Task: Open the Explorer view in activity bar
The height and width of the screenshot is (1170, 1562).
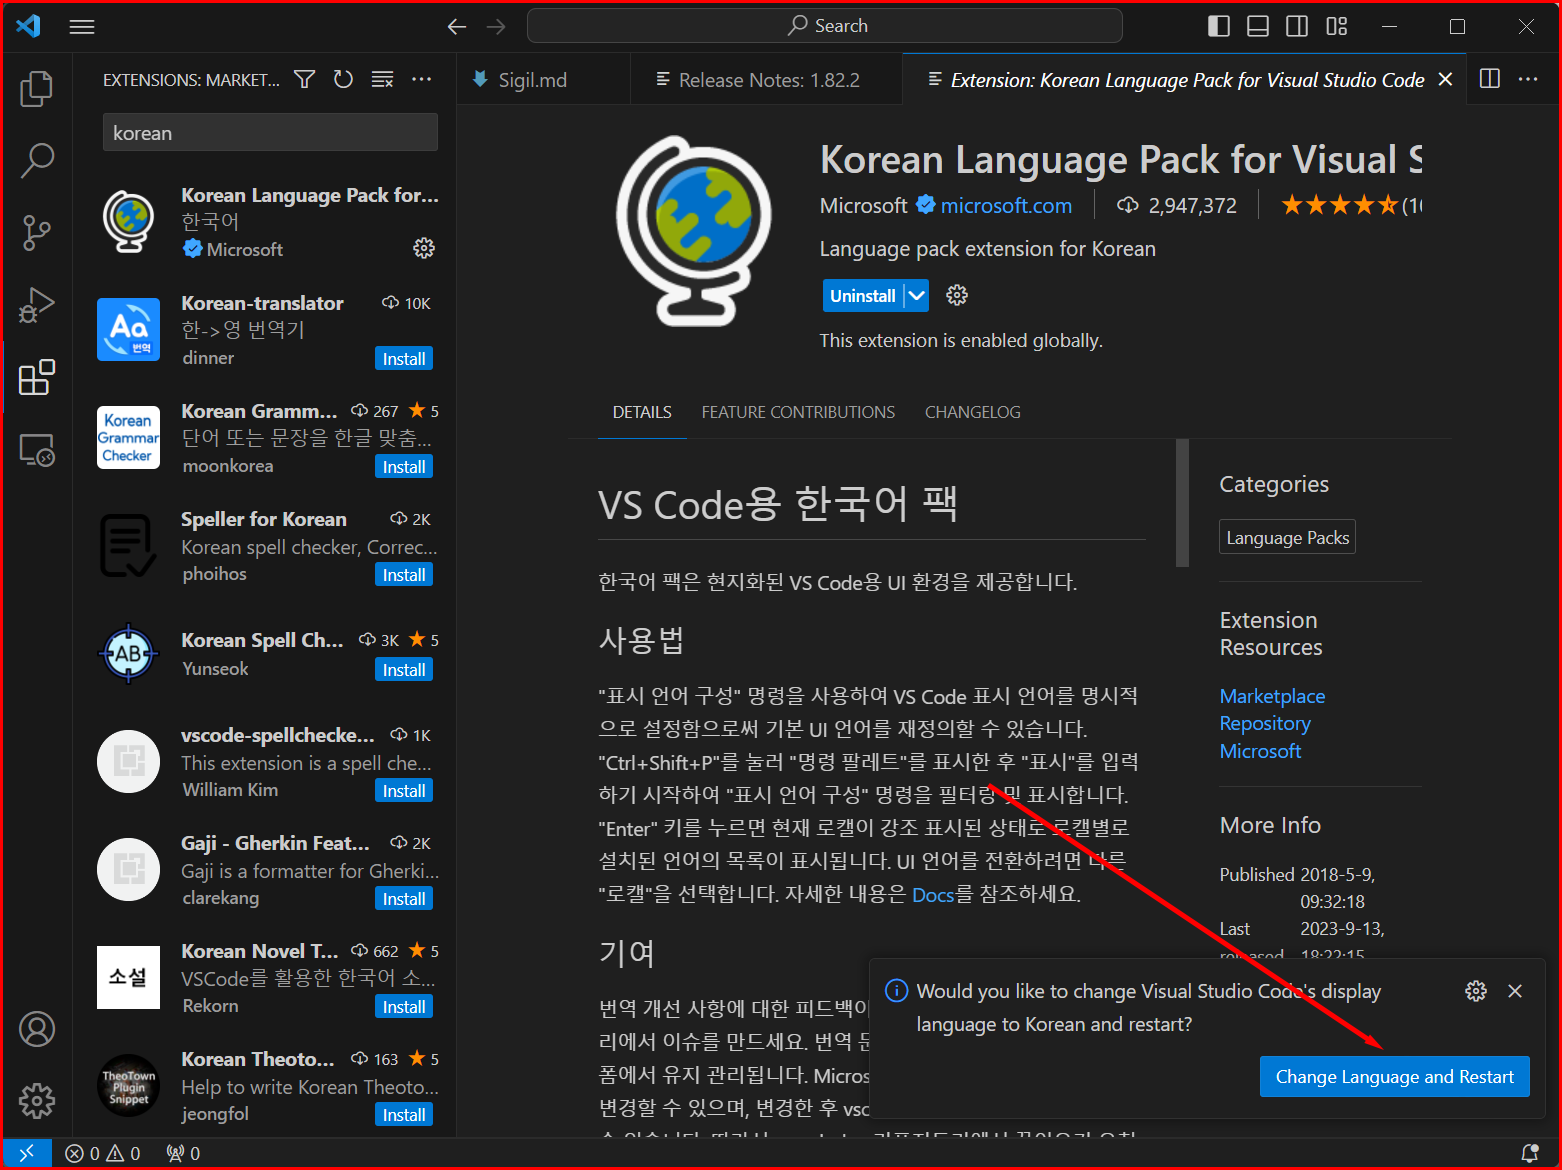Action: tap(36, 88)
